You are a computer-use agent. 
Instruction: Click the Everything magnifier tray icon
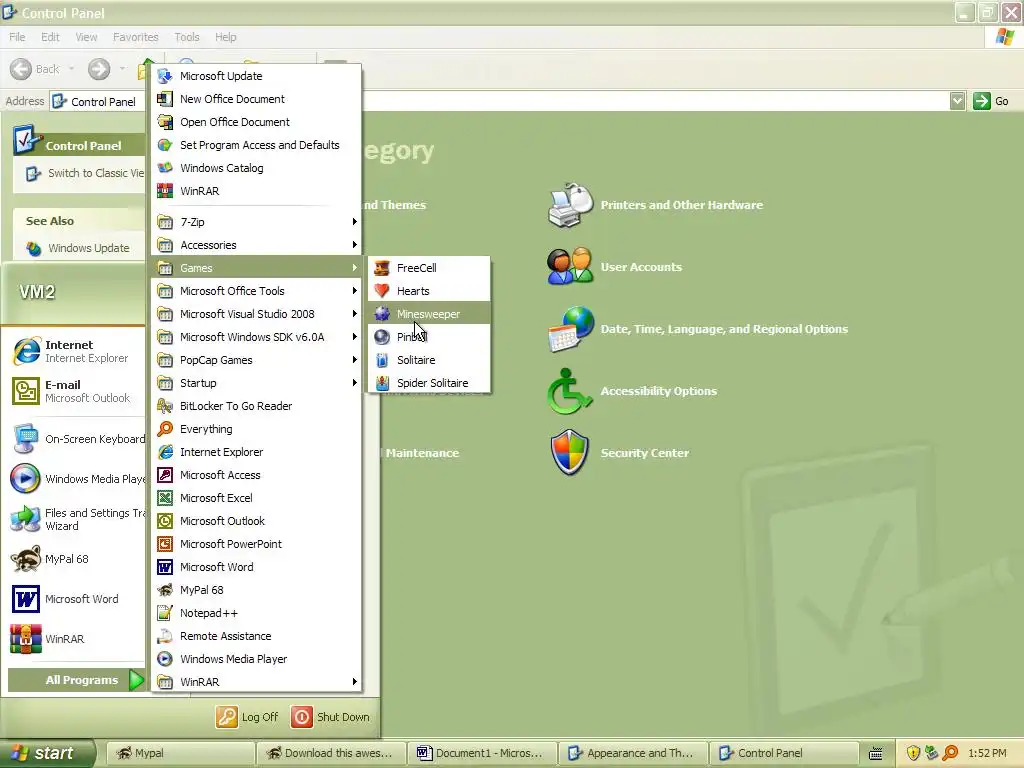click(951, 753)
